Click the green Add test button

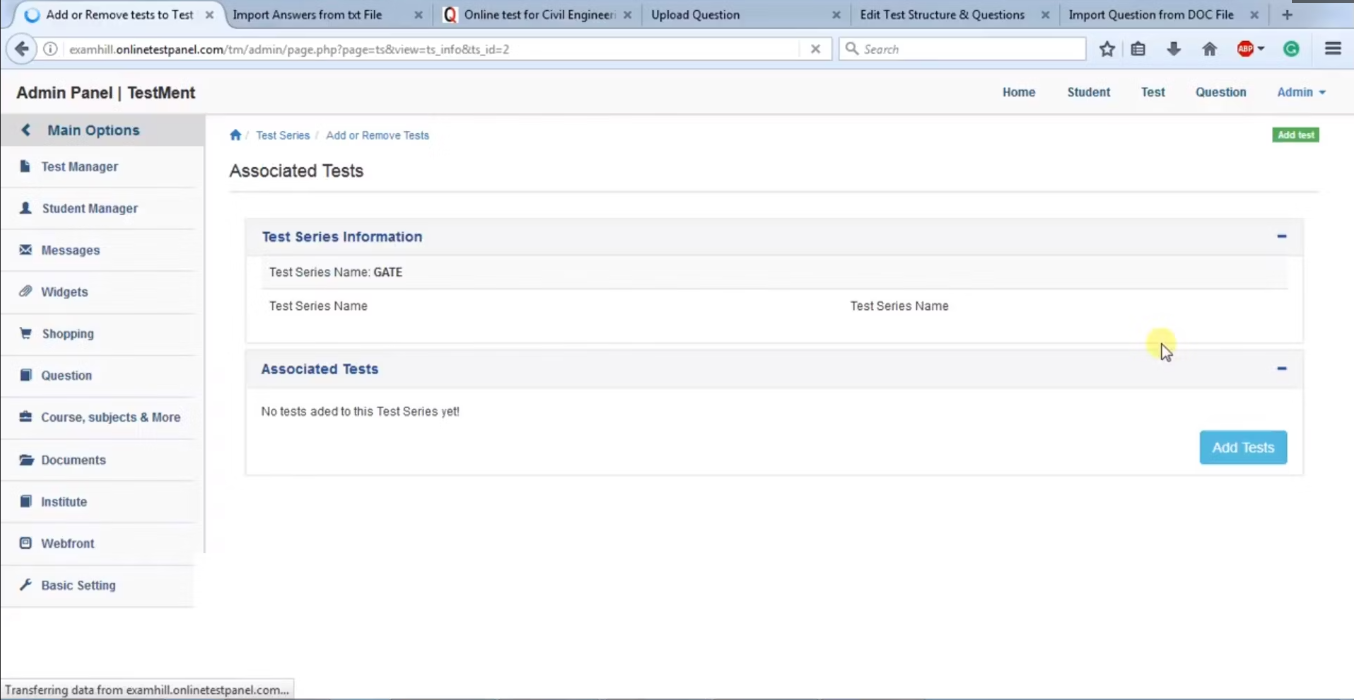coord(1295,135)
